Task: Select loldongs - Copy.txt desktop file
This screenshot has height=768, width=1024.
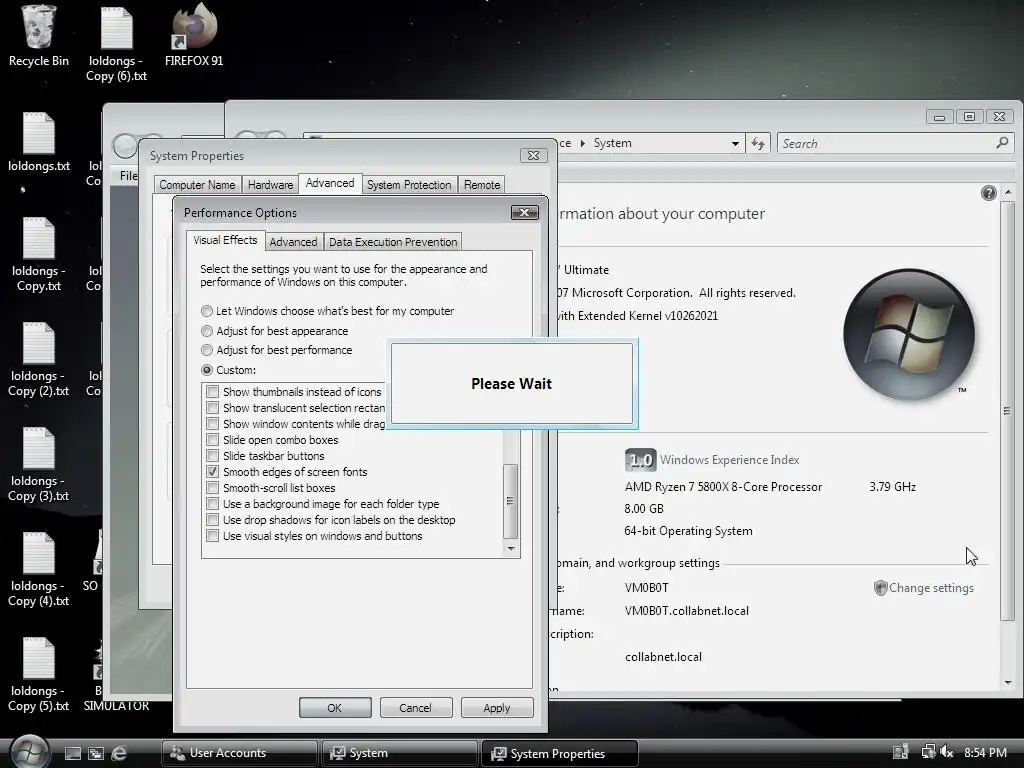Action: tap(39, 255)
